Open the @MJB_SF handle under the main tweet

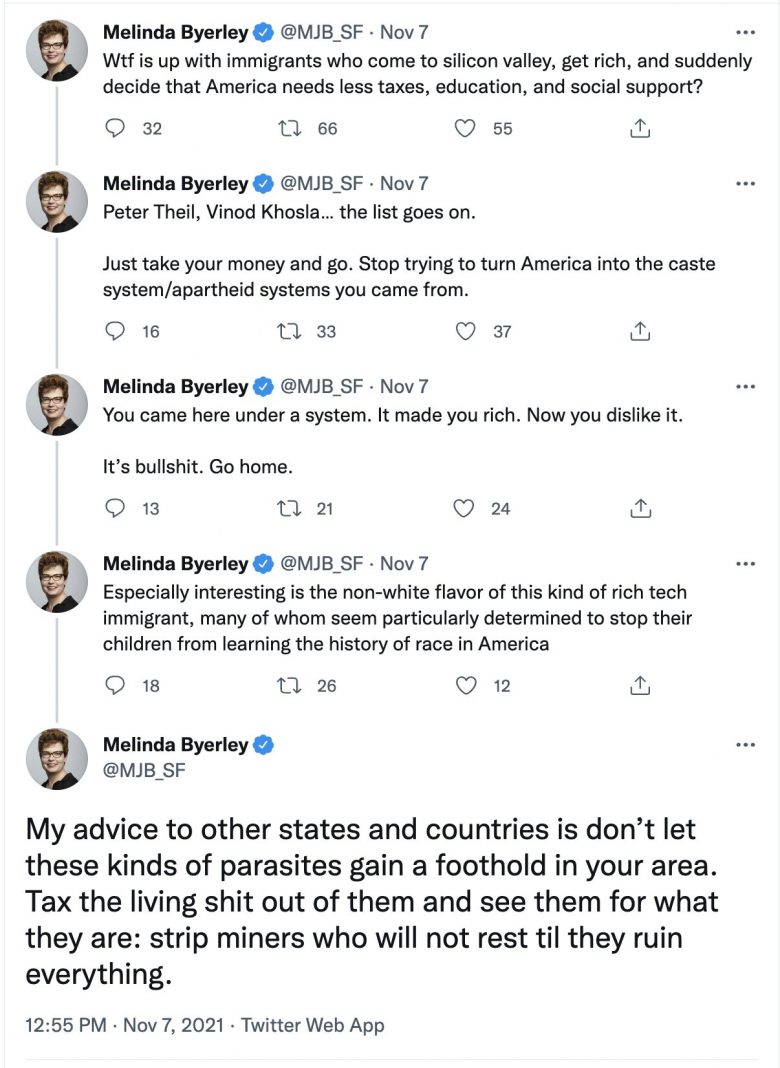pyautogui.click(x=144, y=770)
